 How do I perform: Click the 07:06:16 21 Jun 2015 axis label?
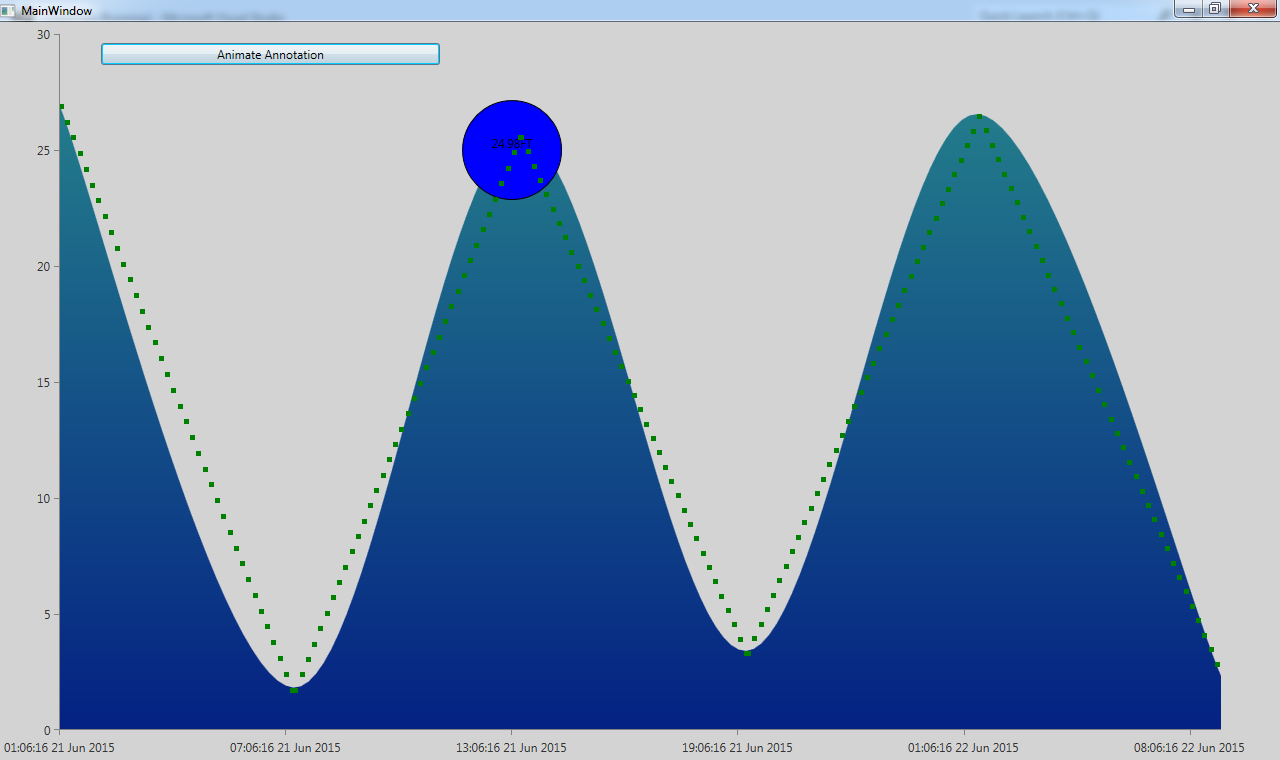pyautogui.click(x=285, y=747)
